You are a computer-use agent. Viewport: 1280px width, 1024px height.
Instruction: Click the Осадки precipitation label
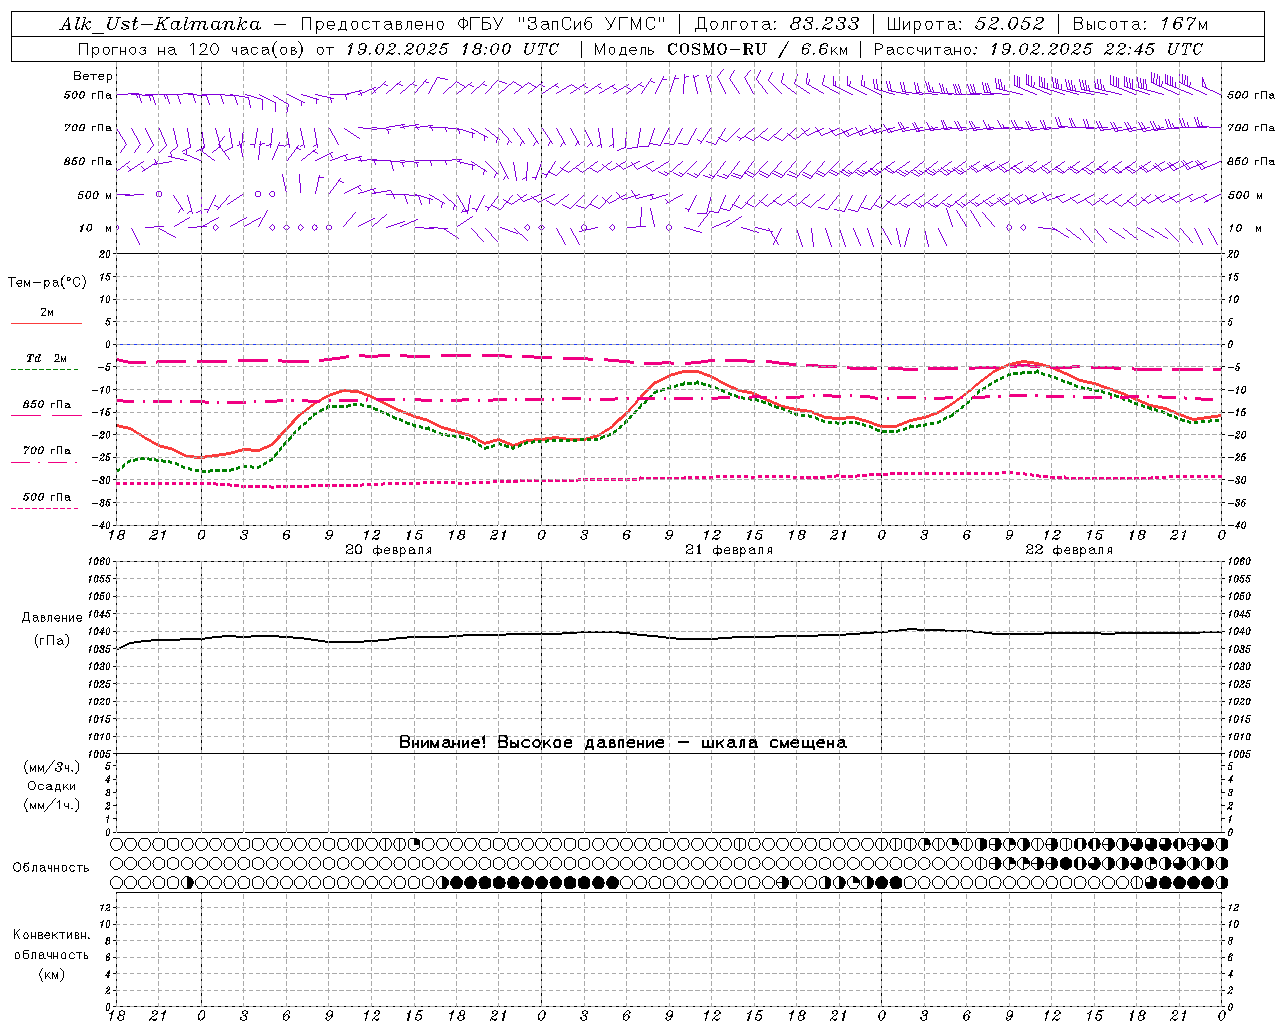pyautogui.click(x=51, y=786)
